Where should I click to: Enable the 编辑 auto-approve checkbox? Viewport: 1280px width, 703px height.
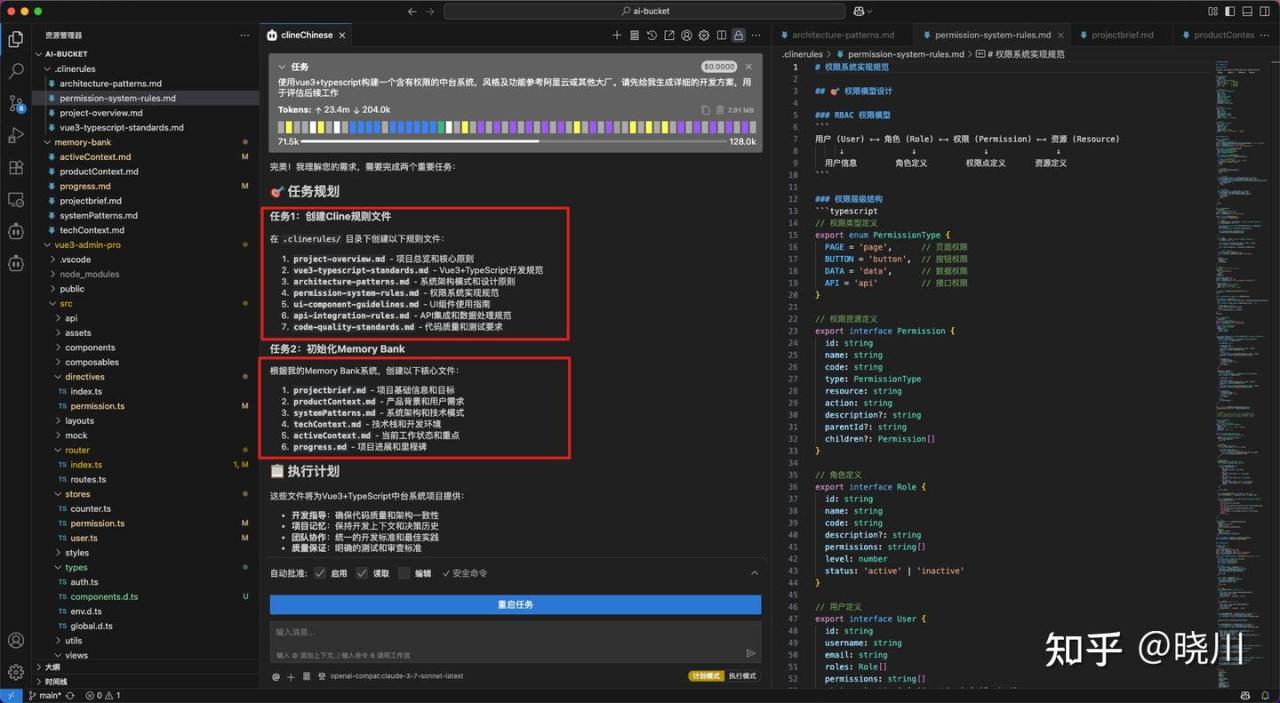click(x=404, y=573)
